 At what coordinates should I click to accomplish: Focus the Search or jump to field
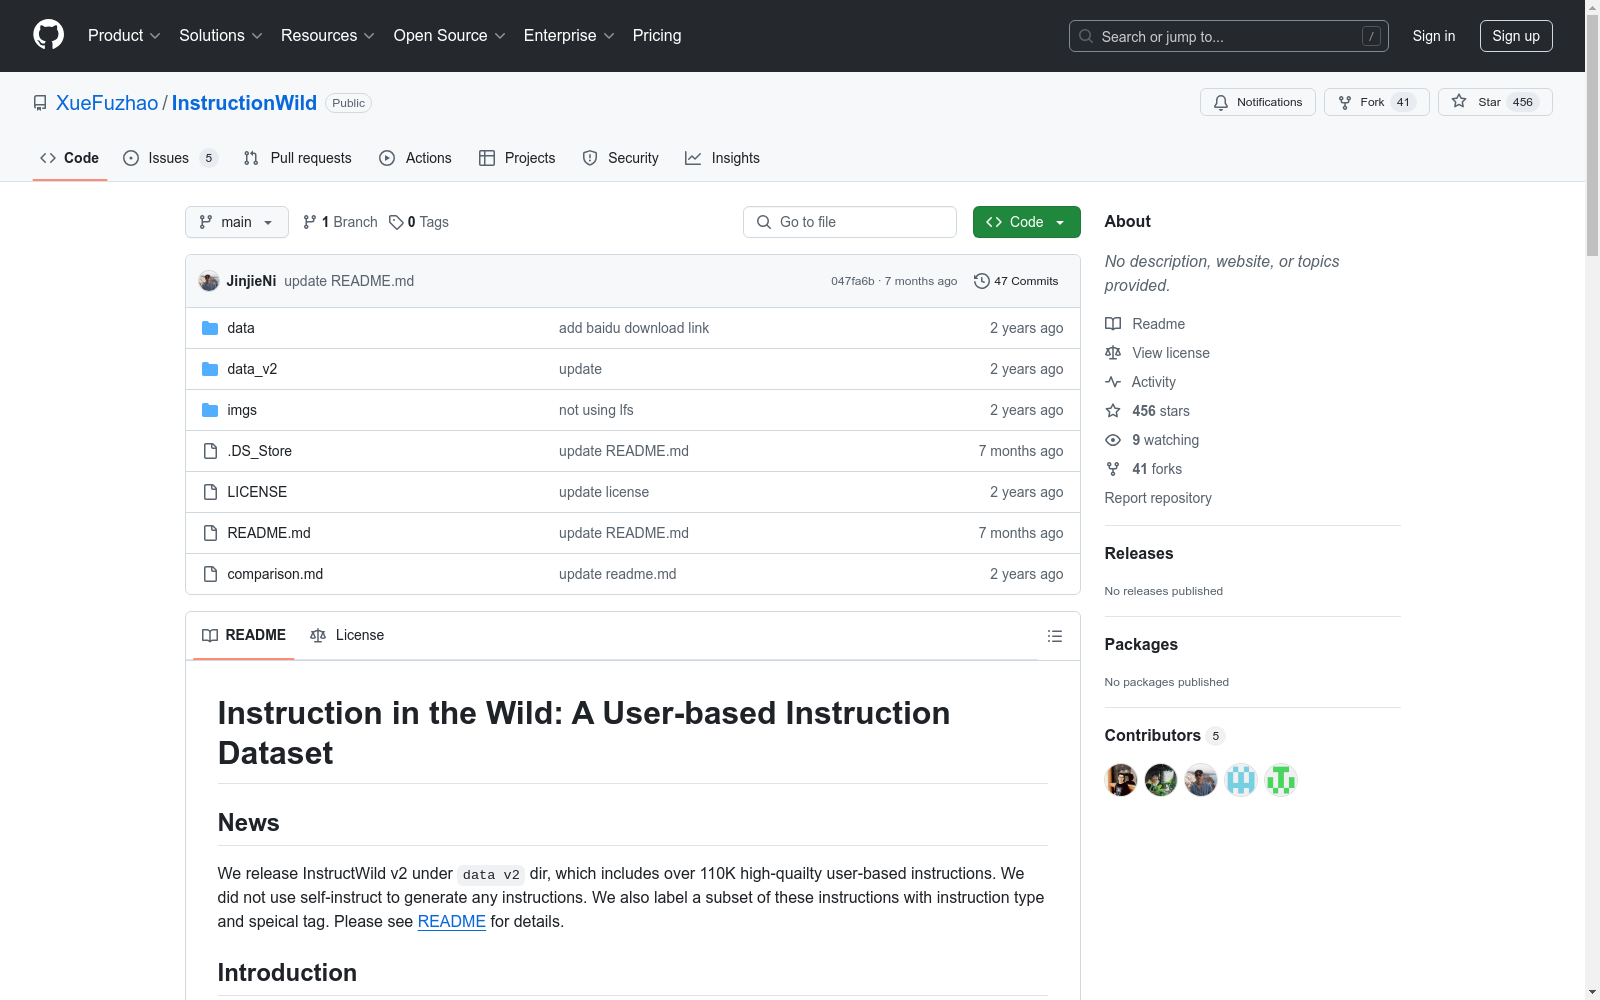click(x=1229, y=36)
